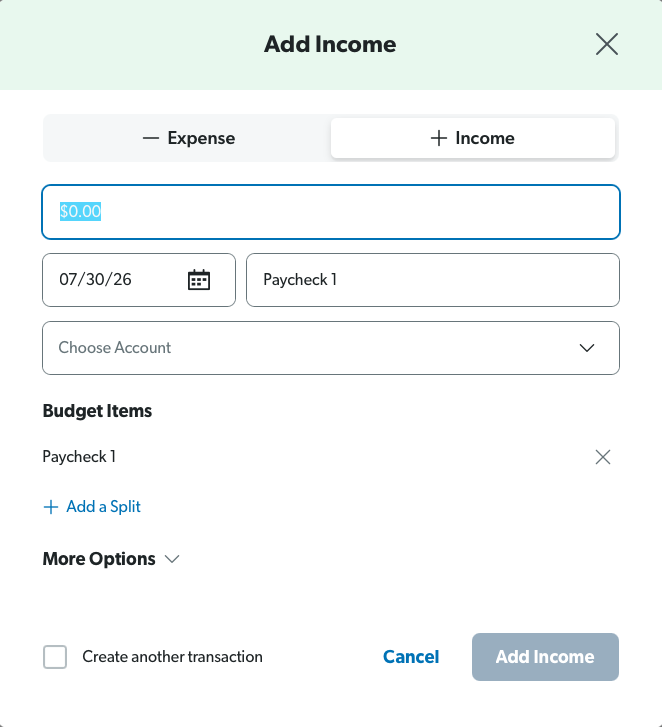The image size is (662, 727).
Task: Open the calendar date picker icon
Action: 199,280
